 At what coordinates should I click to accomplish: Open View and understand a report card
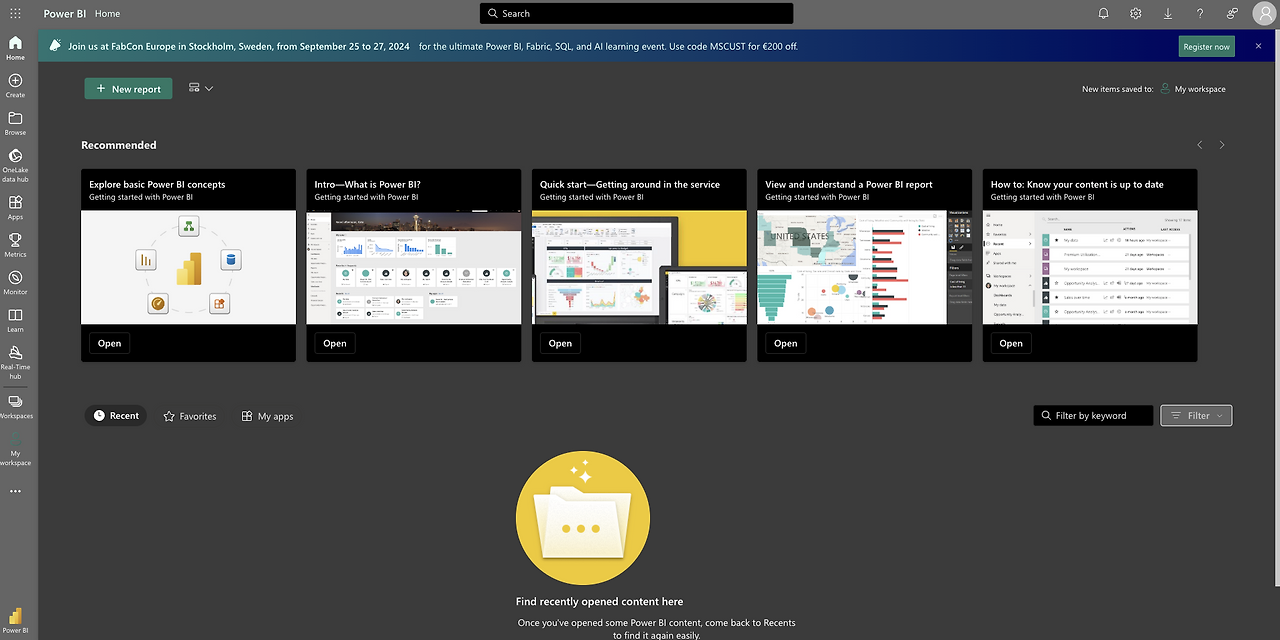click(x=786, y=343)
